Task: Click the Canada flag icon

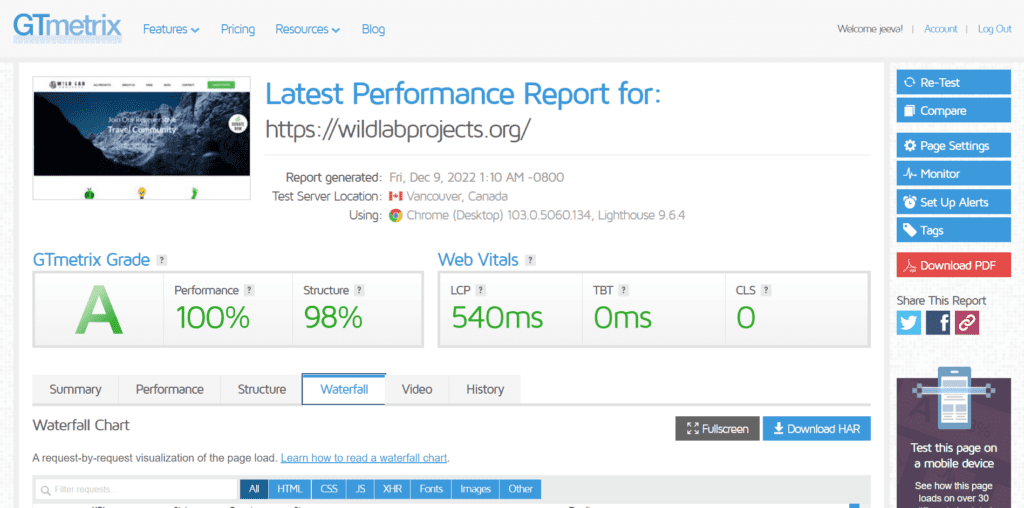Action: (x=395, y=197)
